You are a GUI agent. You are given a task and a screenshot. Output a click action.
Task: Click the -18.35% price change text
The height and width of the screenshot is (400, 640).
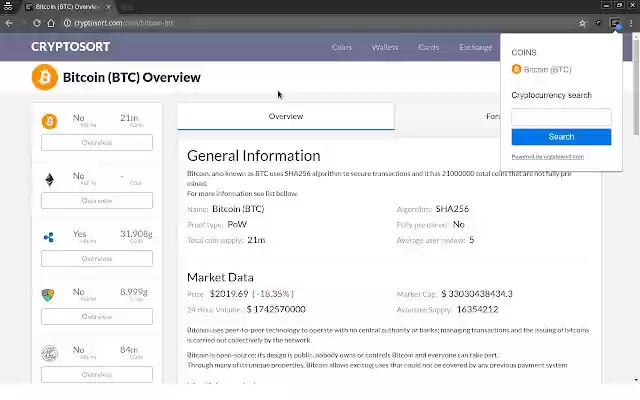(273, 293)
